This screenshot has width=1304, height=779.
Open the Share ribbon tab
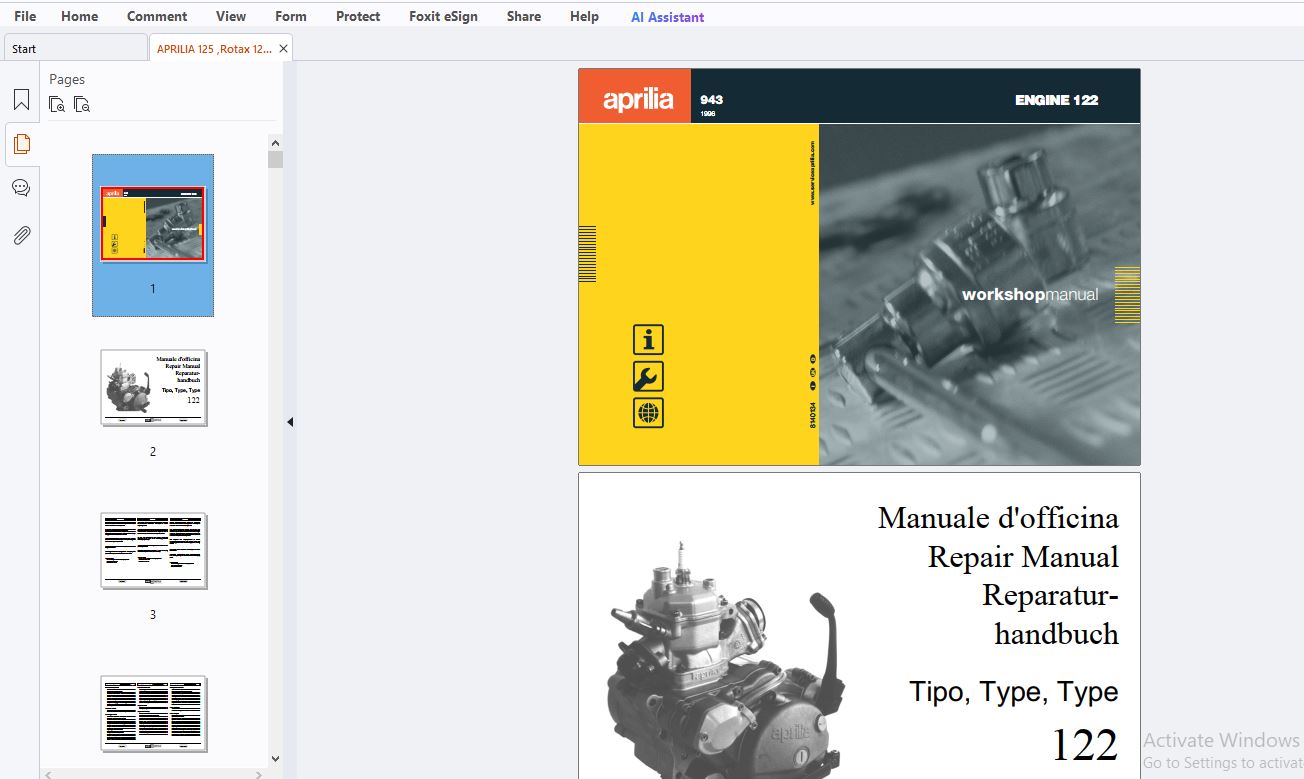tap(524, 16)
